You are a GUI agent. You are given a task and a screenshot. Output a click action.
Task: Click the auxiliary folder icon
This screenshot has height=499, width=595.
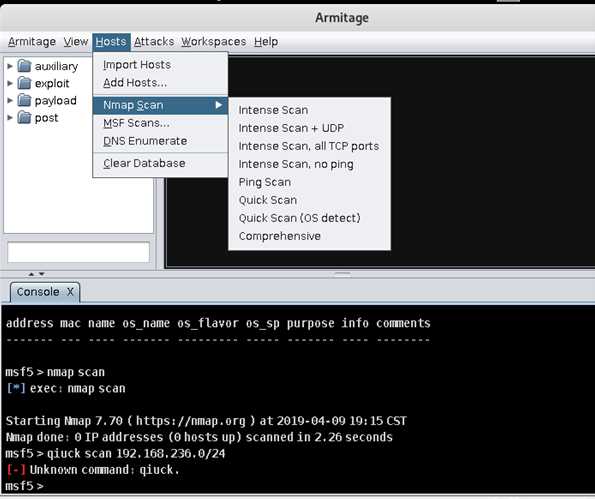click(x=24, y=66)
